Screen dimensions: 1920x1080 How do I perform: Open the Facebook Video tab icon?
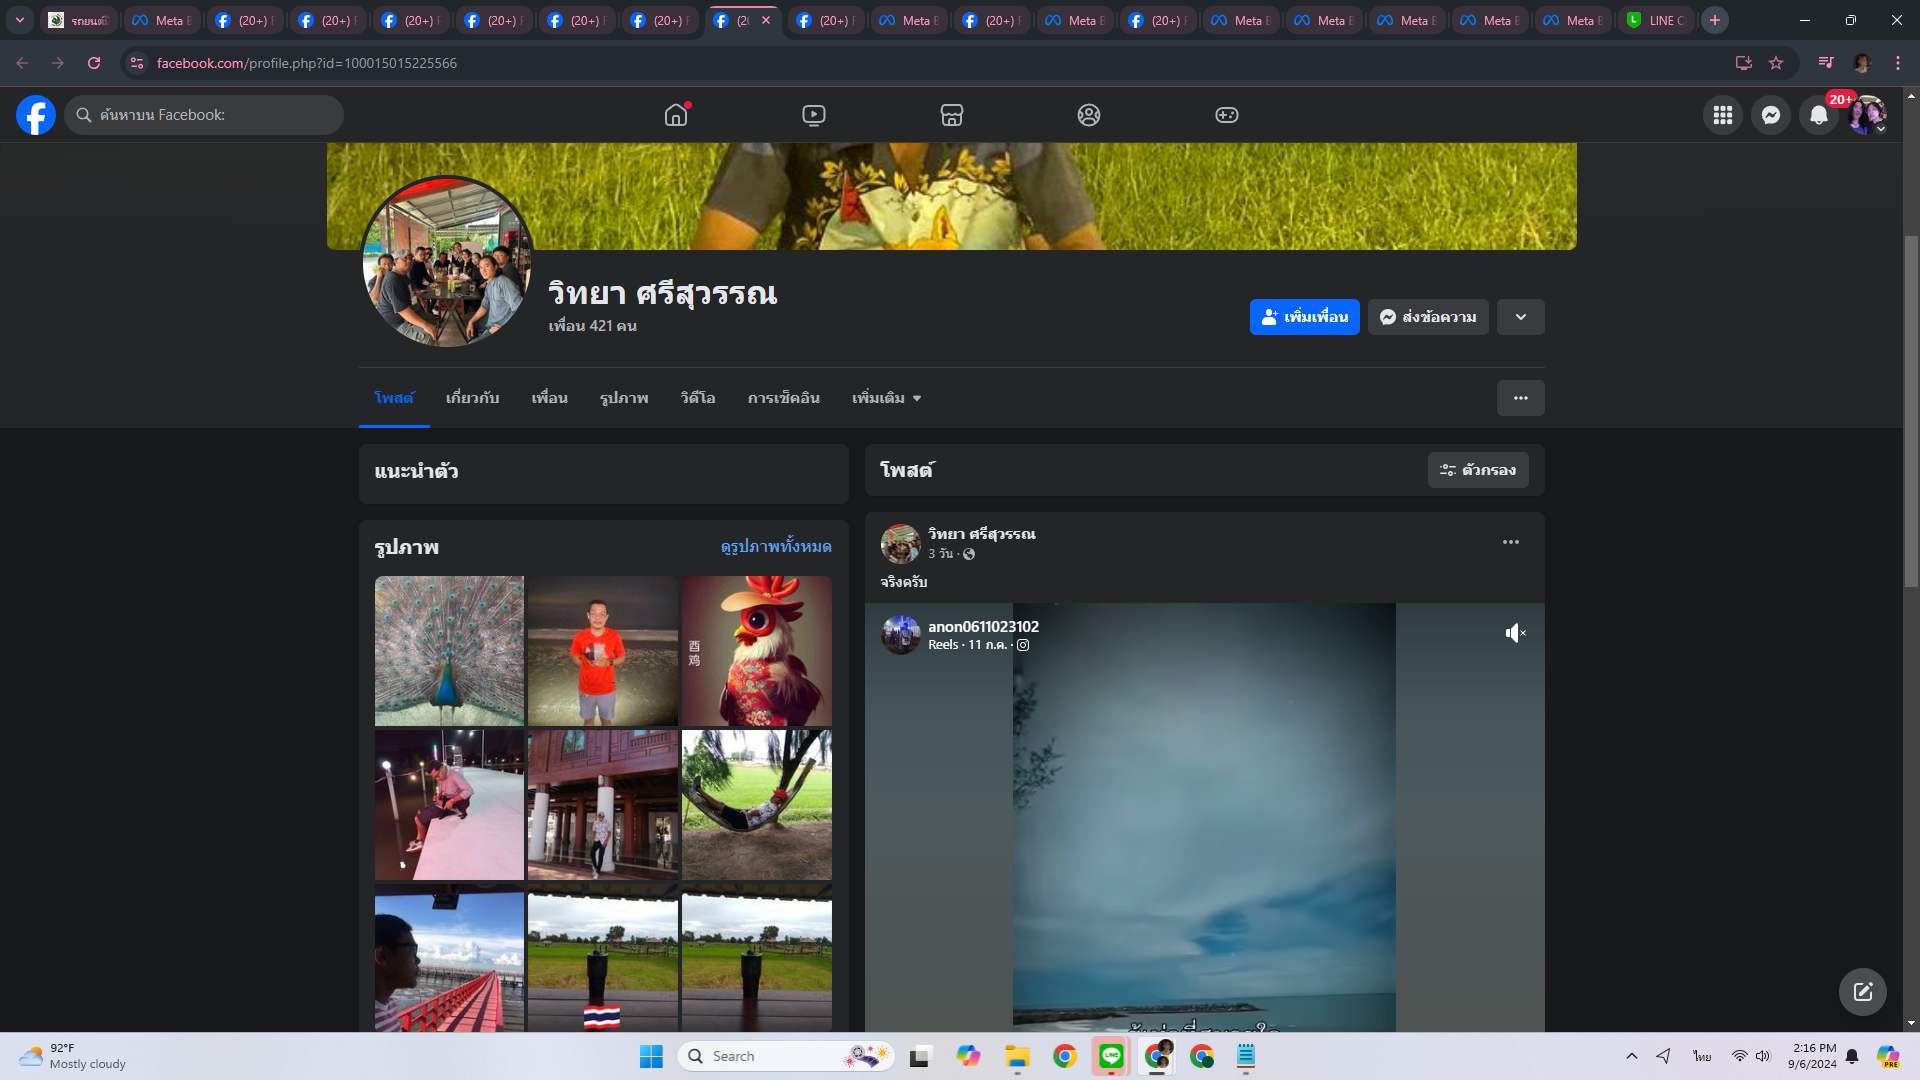click(814, 115)
